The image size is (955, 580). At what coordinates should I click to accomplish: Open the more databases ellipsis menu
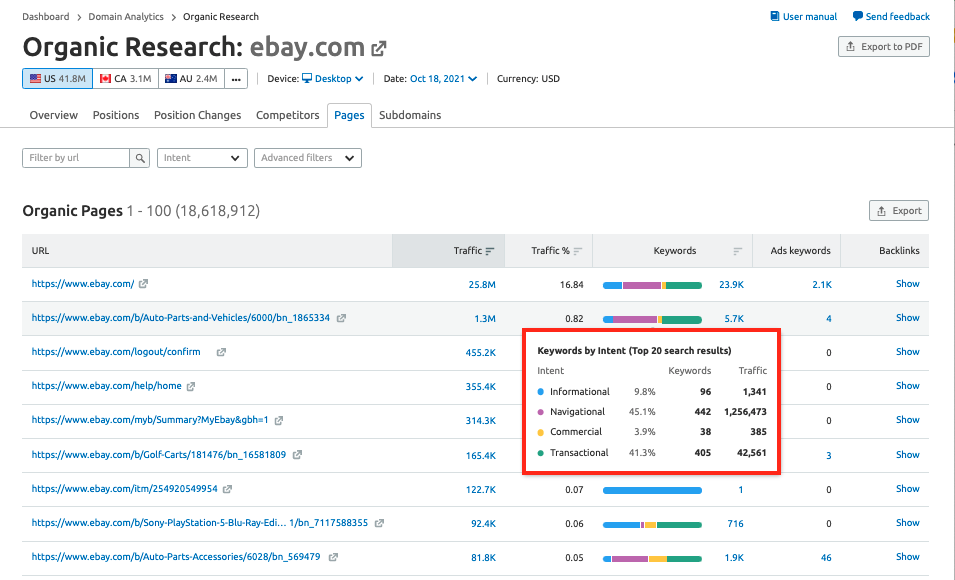[236, 79]
